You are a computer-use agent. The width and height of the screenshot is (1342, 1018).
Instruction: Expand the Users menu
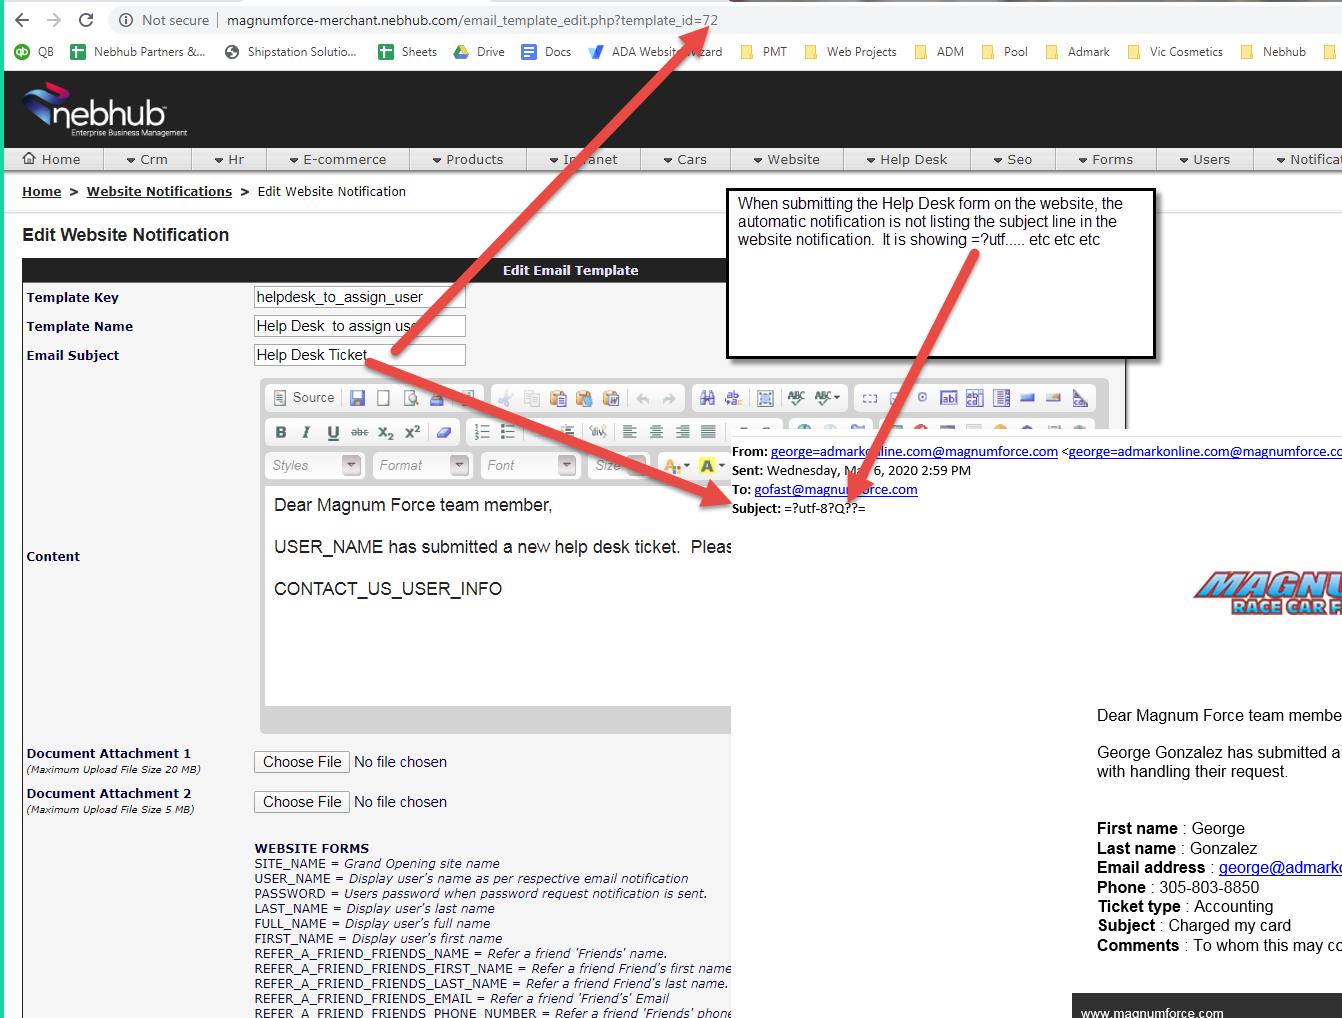1204,159
